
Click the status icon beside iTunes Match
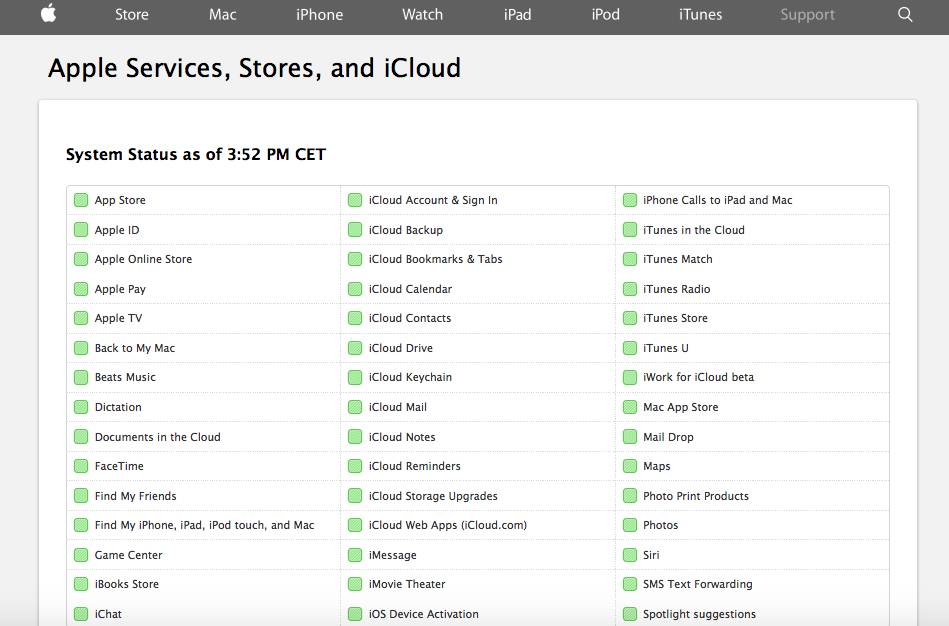tap(630, 260)
